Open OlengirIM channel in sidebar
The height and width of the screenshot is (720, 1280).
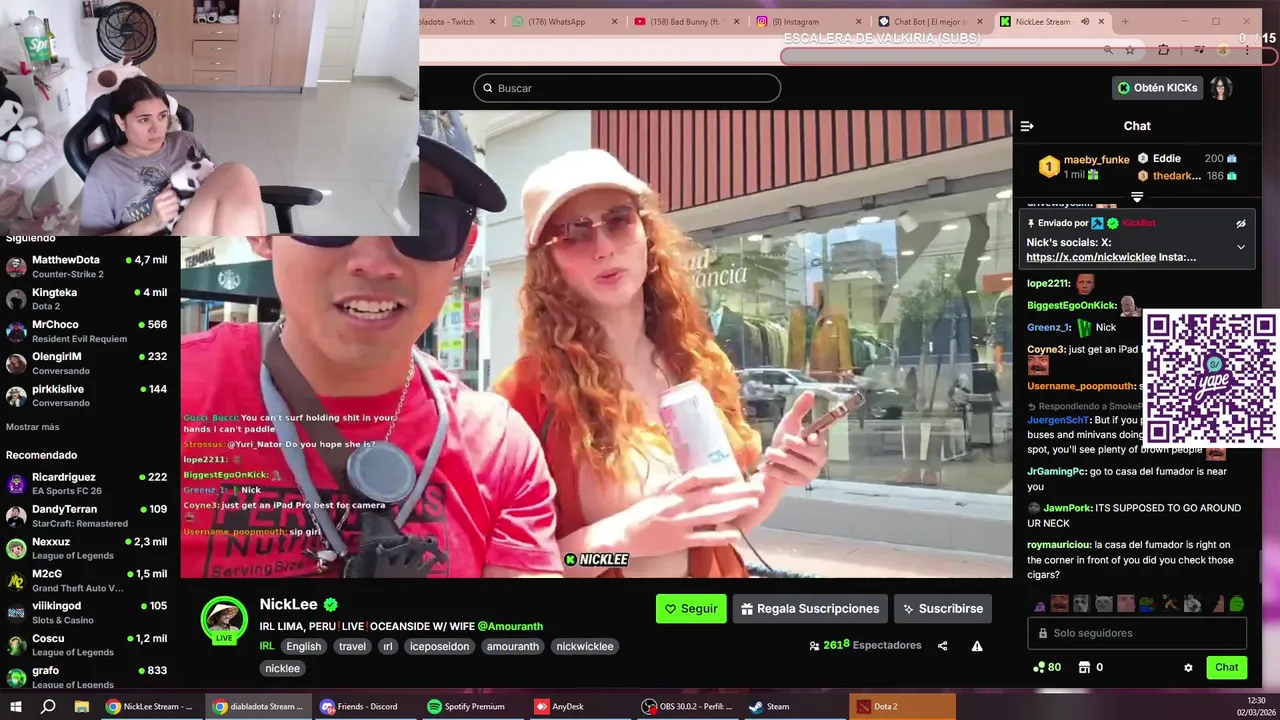[88, 363]
